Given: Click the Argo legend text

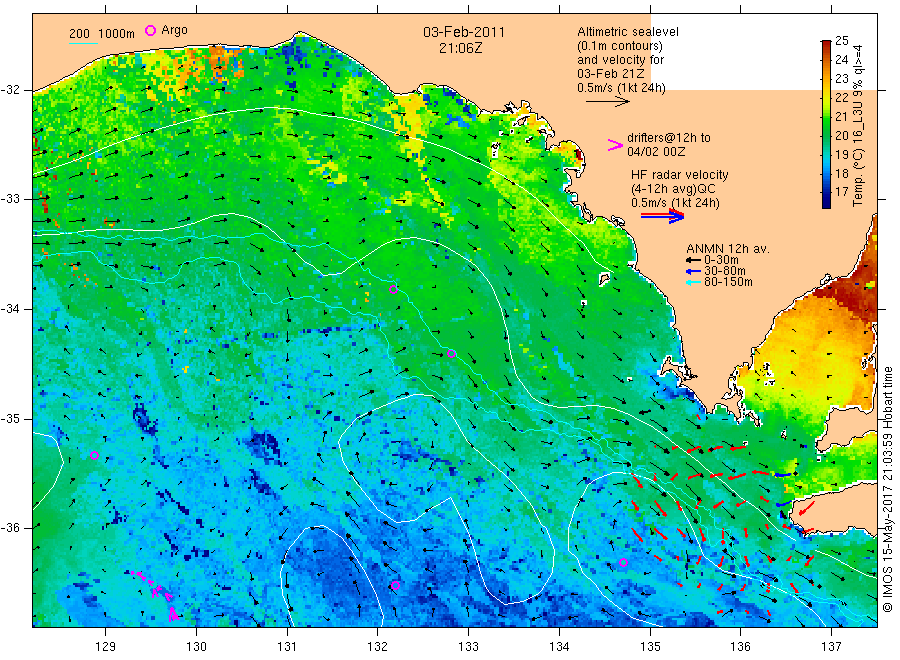Looking at the screenshot, I should click(174, 30).
